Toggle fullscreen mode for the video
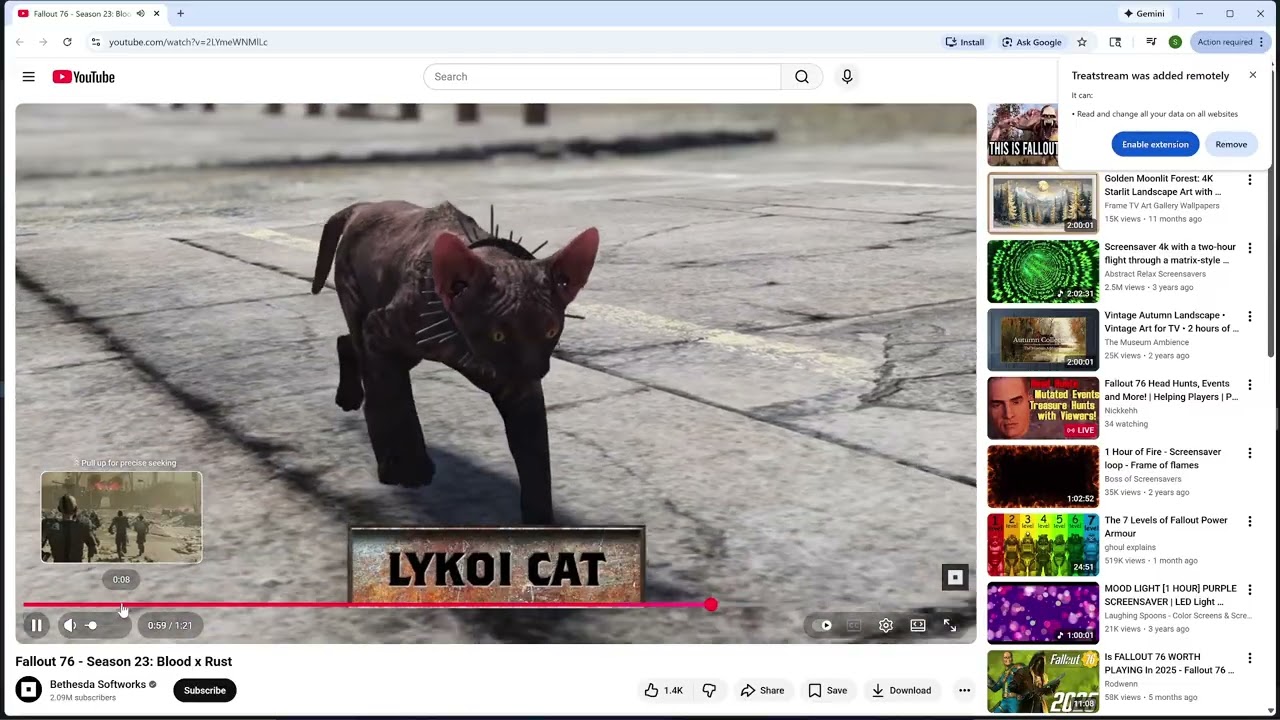This screenshot has width=1280, height=720. 950,625
